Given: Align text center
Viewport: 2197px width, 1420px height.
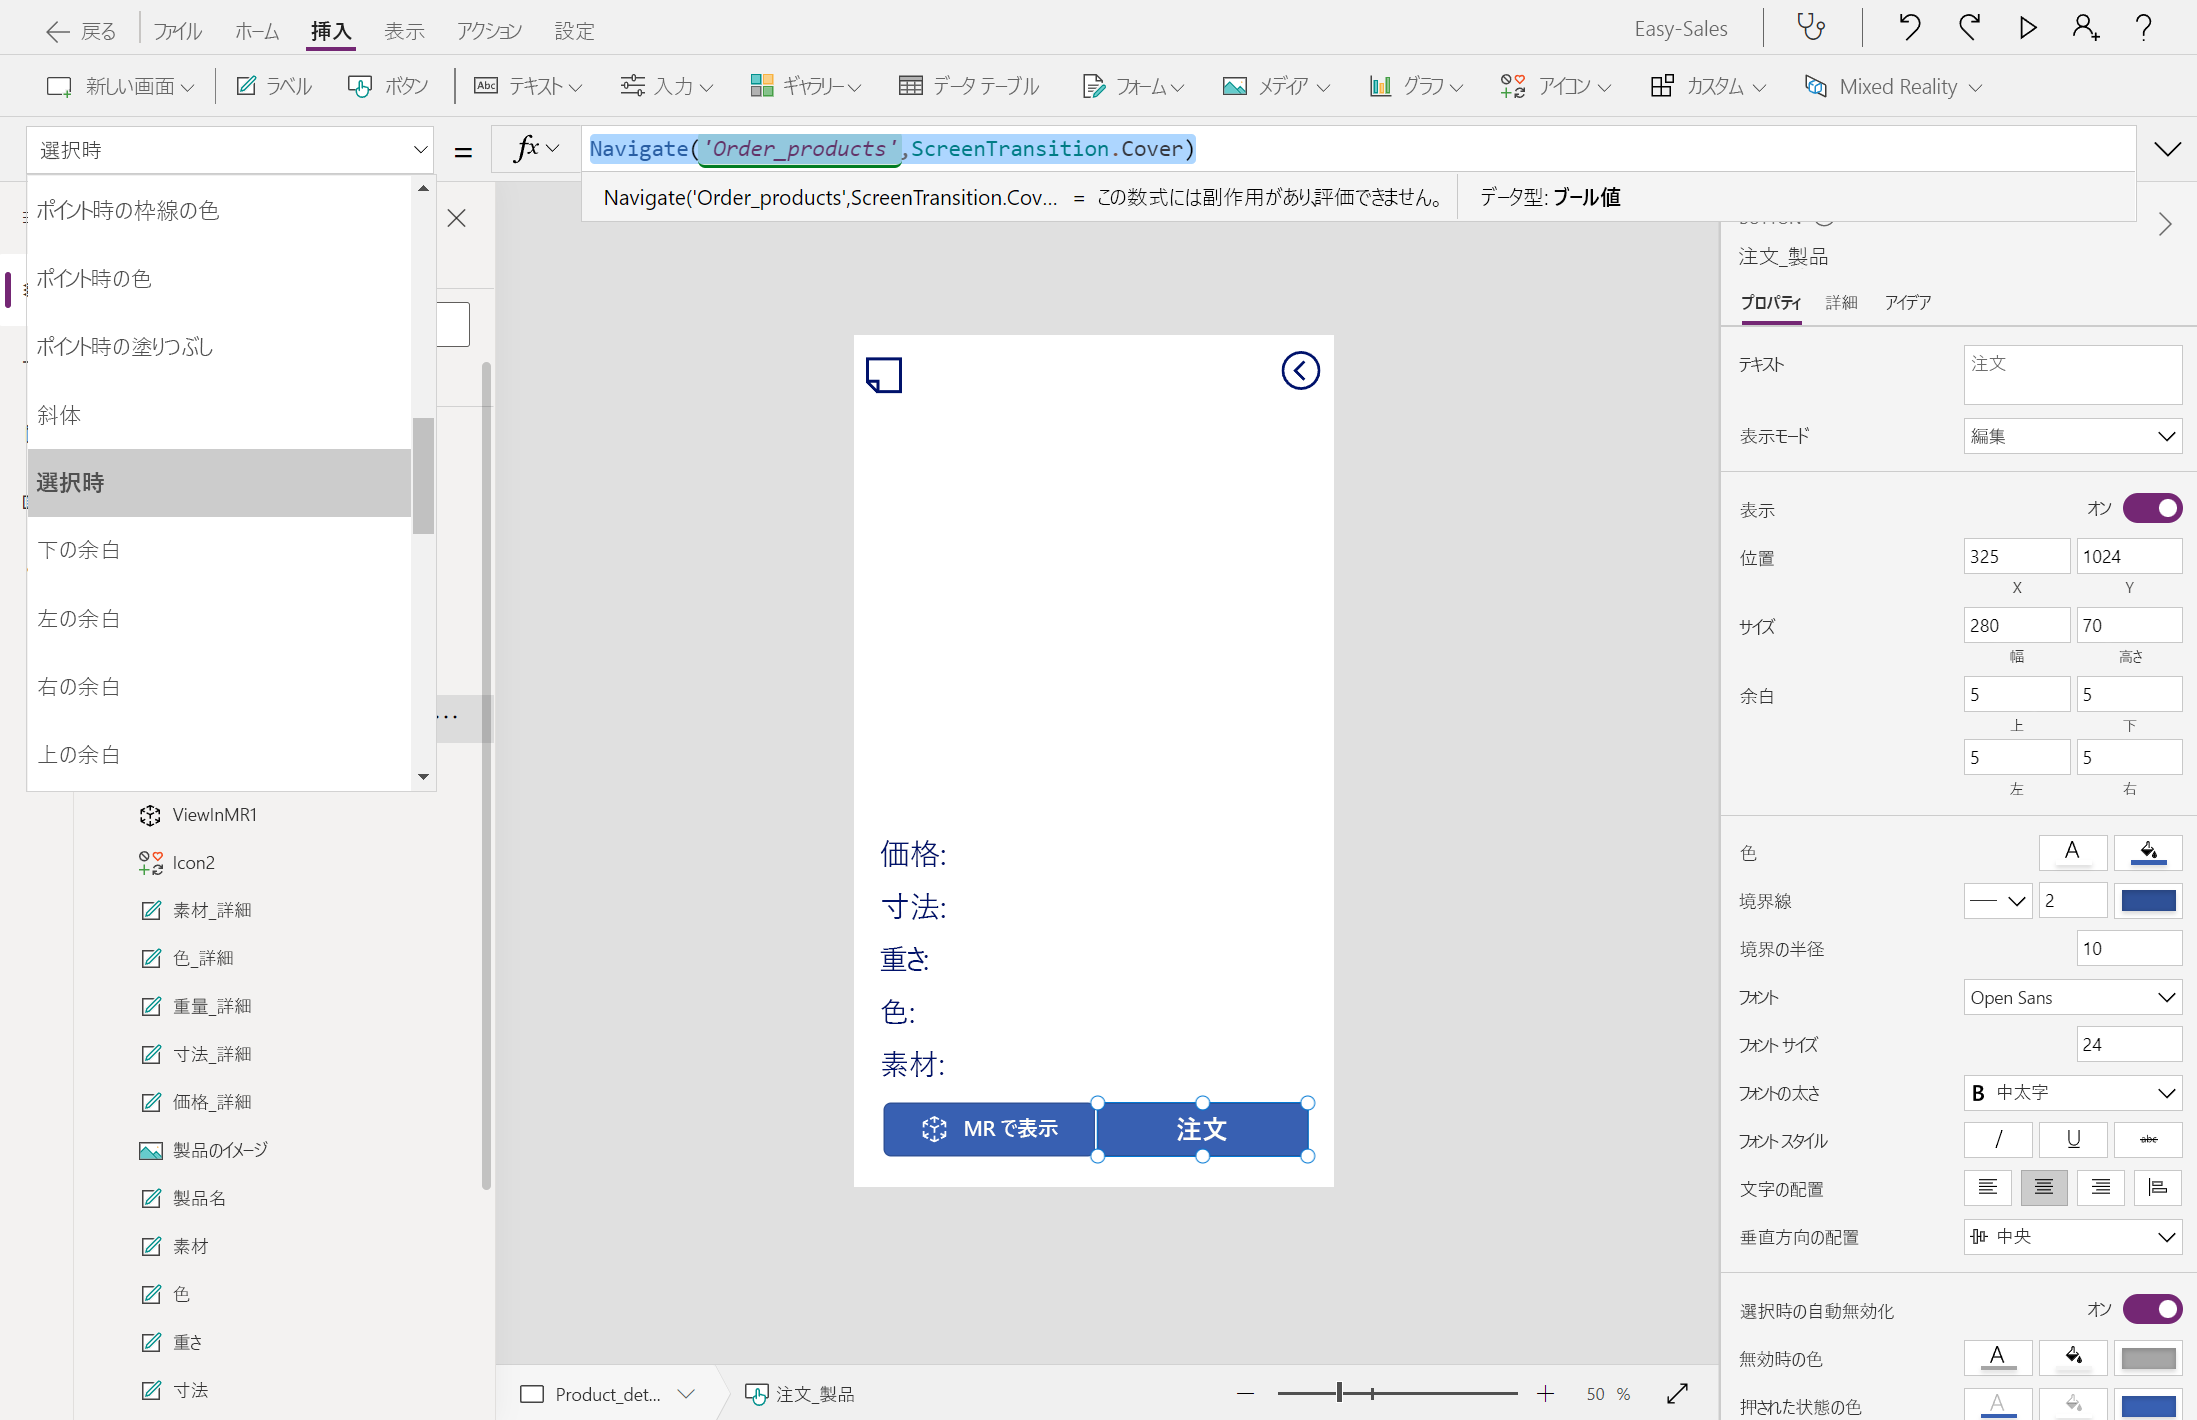Looking at the screenshot, I should pos(2044,1188).
